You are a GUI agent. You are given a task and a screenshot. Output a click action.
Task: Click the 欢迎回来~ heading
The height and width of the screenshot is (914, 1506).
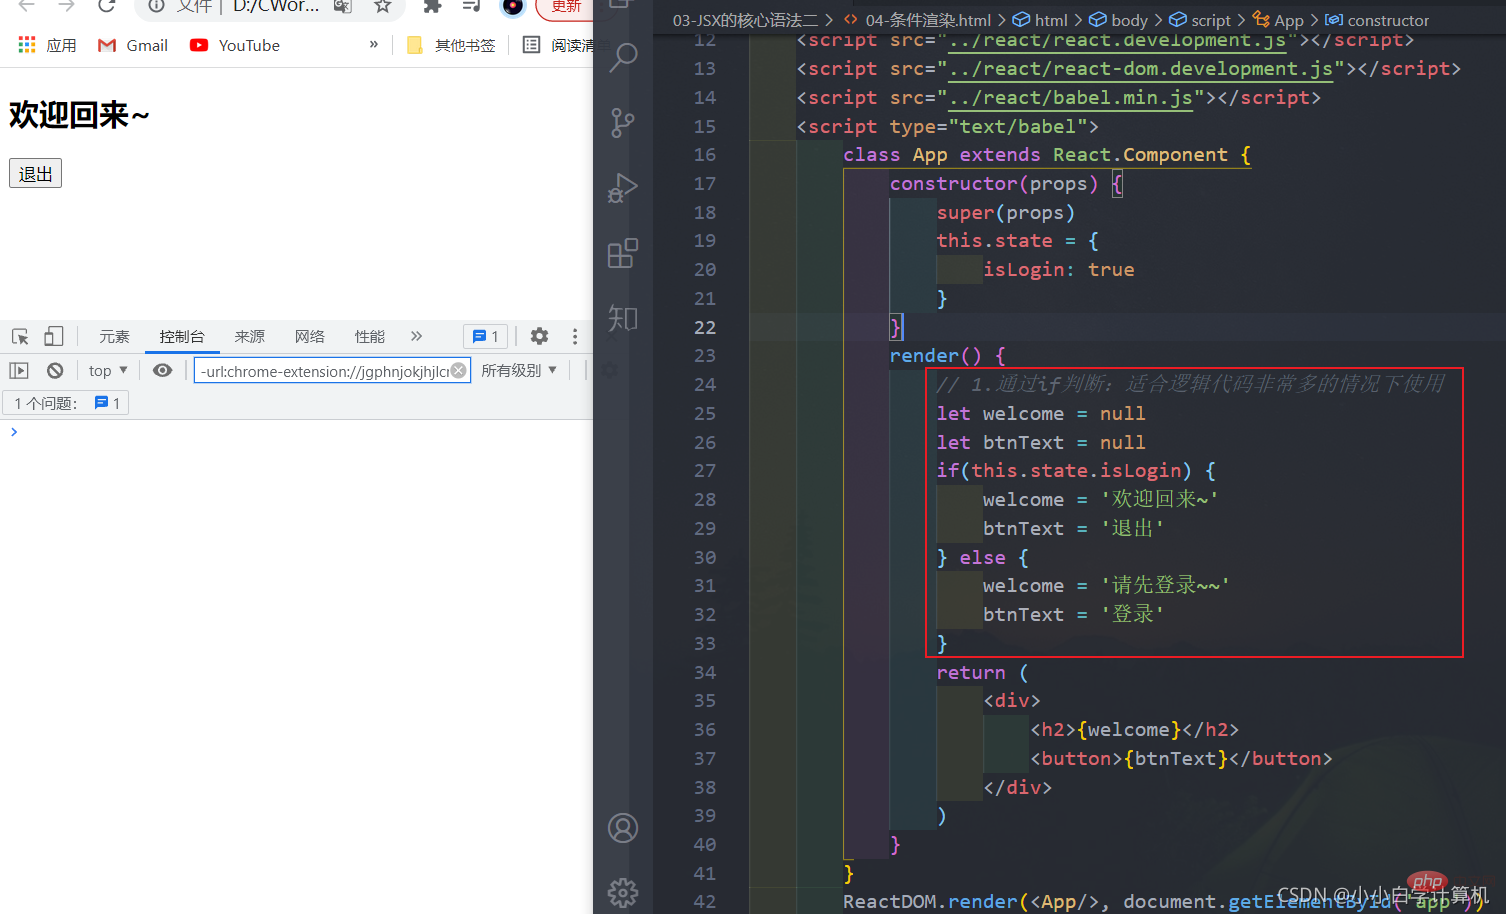click(79, 115)
